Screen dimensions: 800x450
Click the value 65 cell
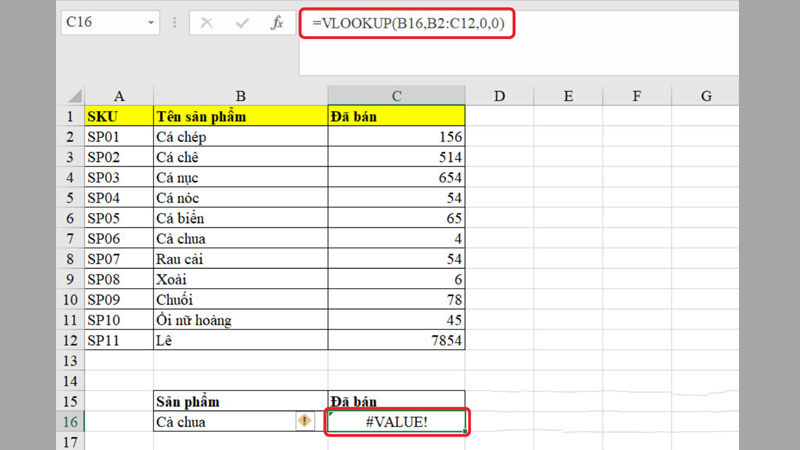click(396, 218)
